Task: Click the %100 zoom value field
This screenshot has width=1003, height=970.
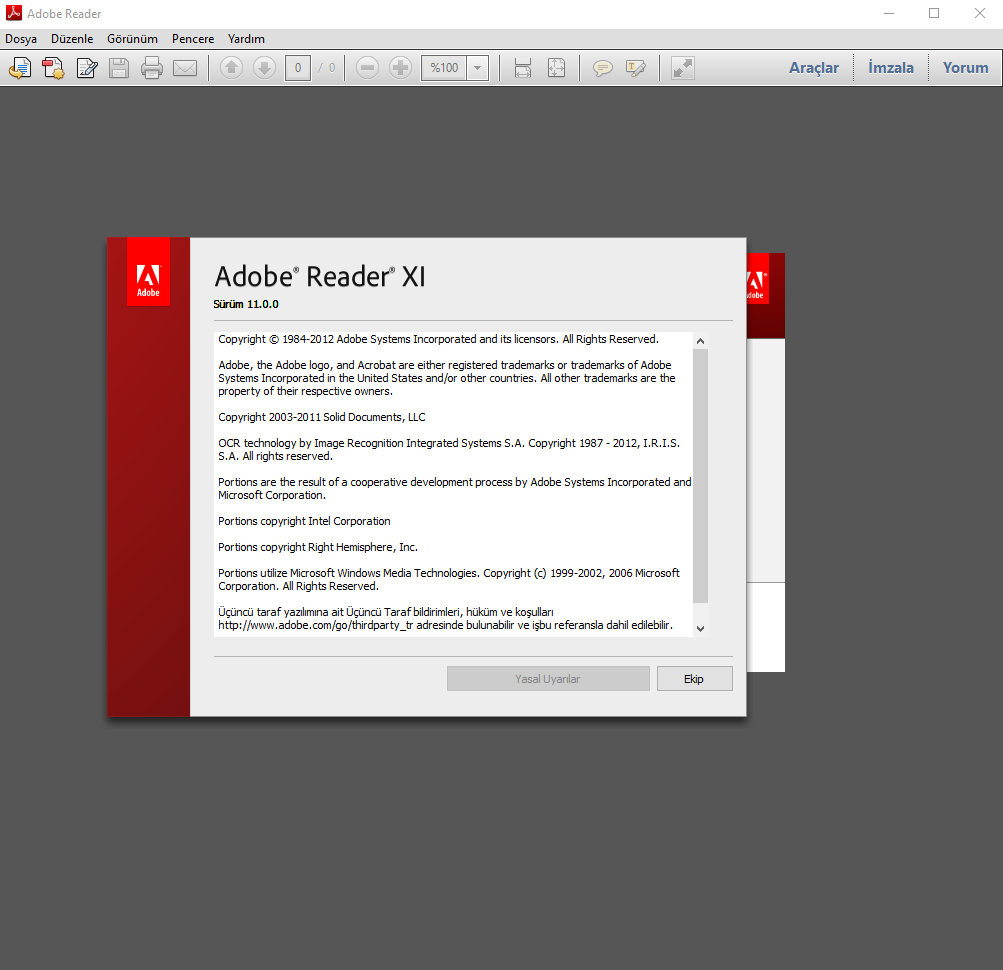Action: point(444,68)
